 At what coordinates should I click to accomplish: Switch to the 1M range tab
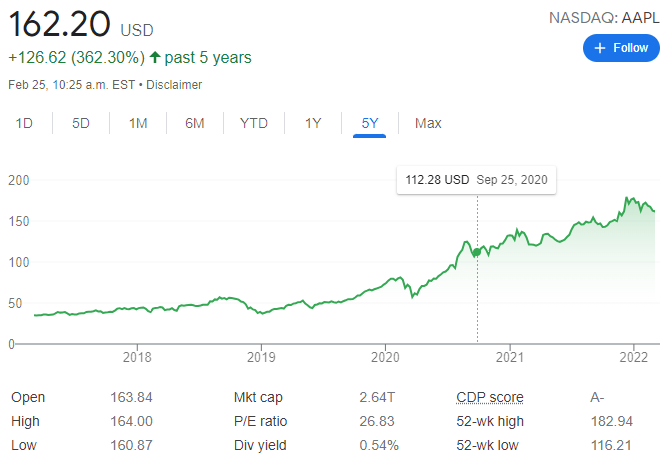click(138, 123)
